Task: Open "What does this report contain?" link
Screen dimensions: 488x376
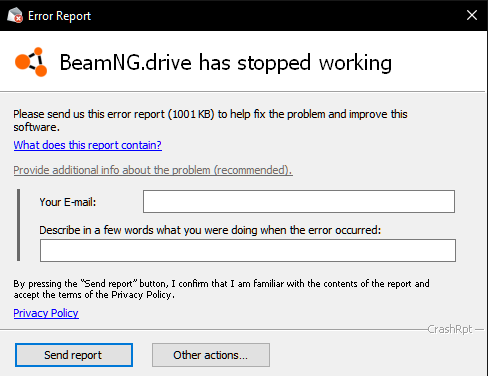Action: point(88,145)
